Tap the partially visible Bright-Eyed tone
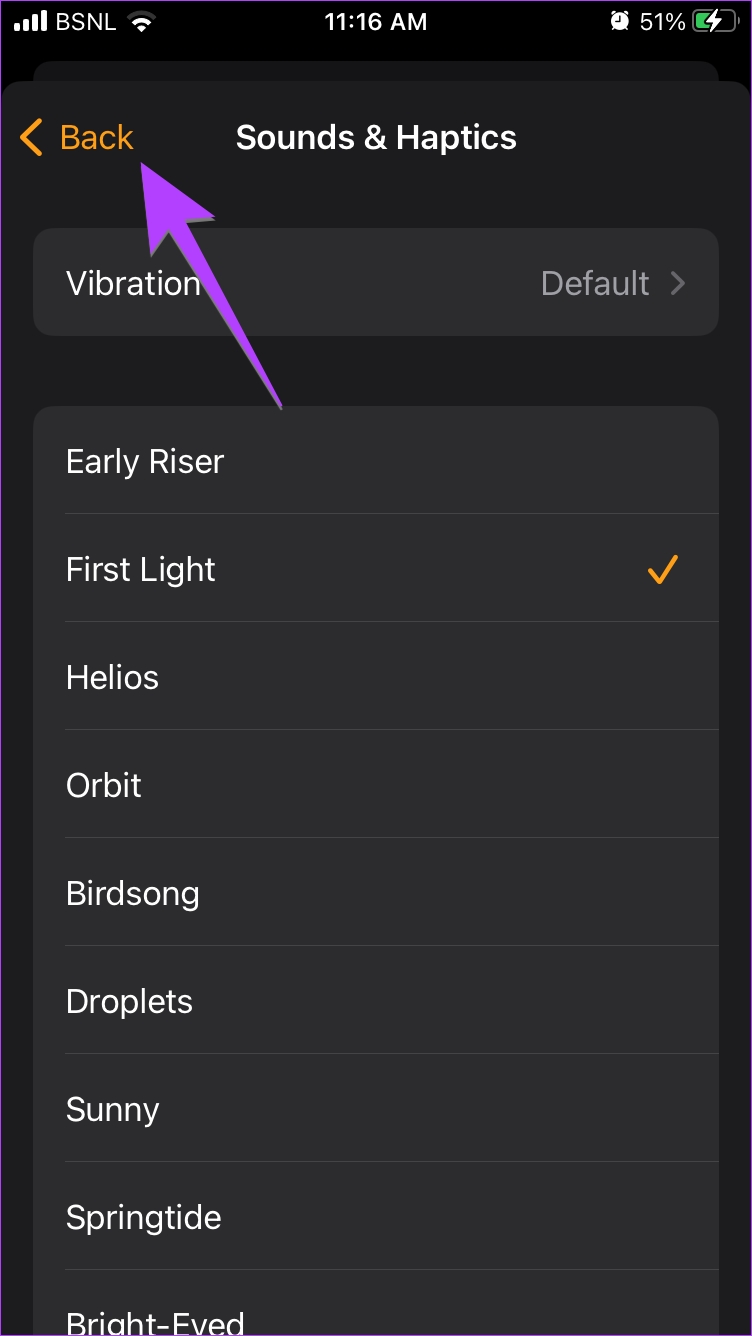The width and height of the screenshot is (752, 1336). 155,1320
